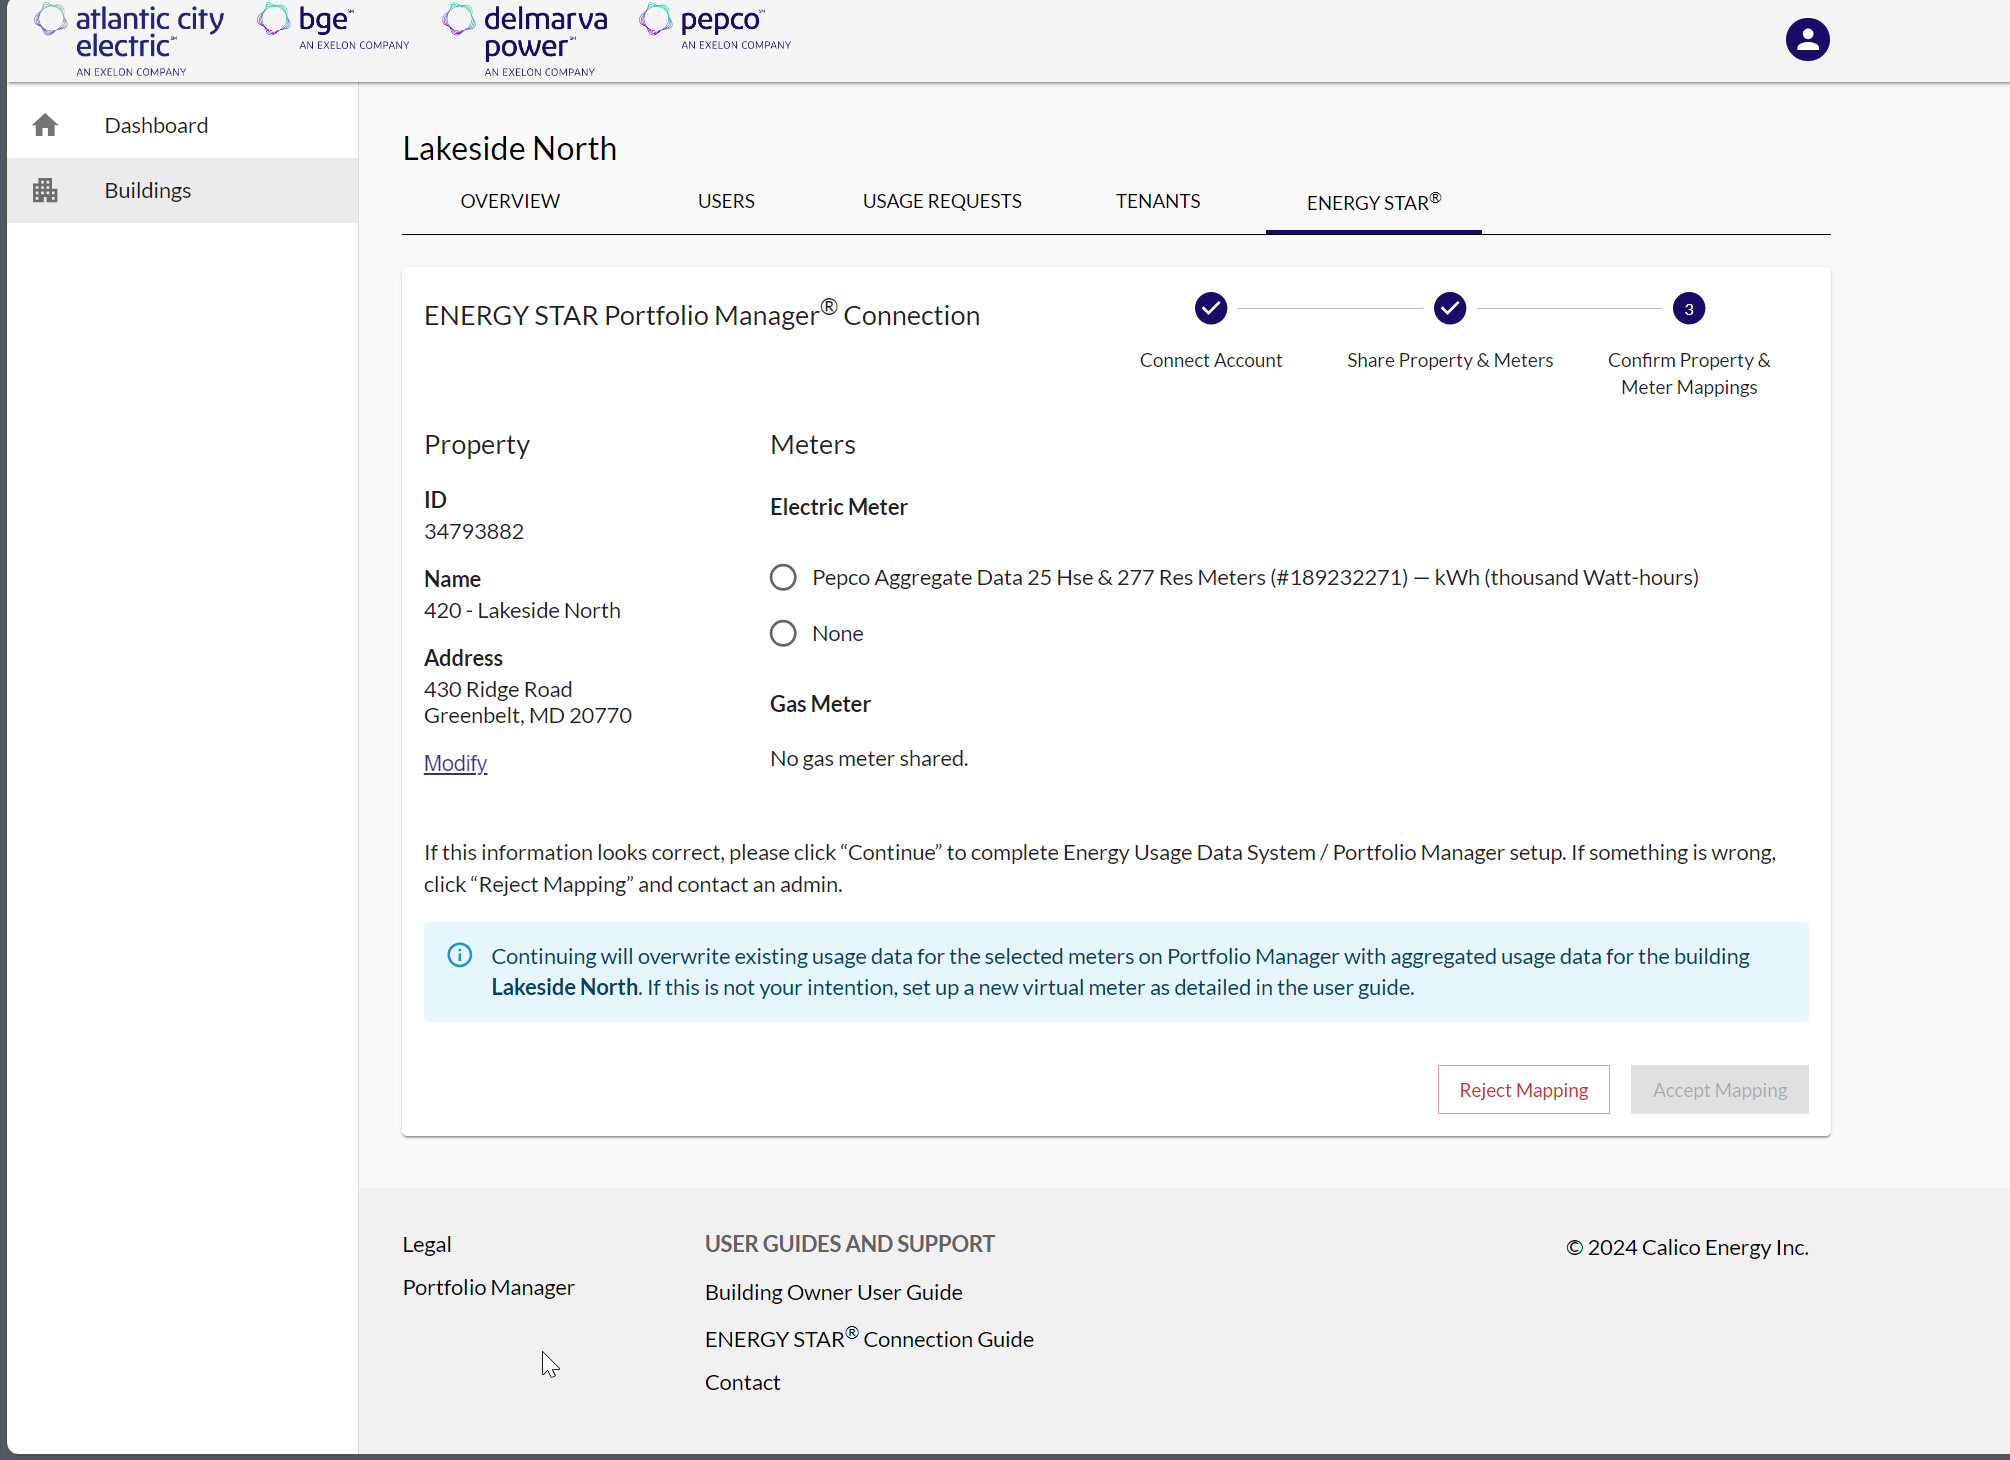Open the USAGE REQUESTS tab
The image size is (2010, 1460).
(x=942, y=201)
